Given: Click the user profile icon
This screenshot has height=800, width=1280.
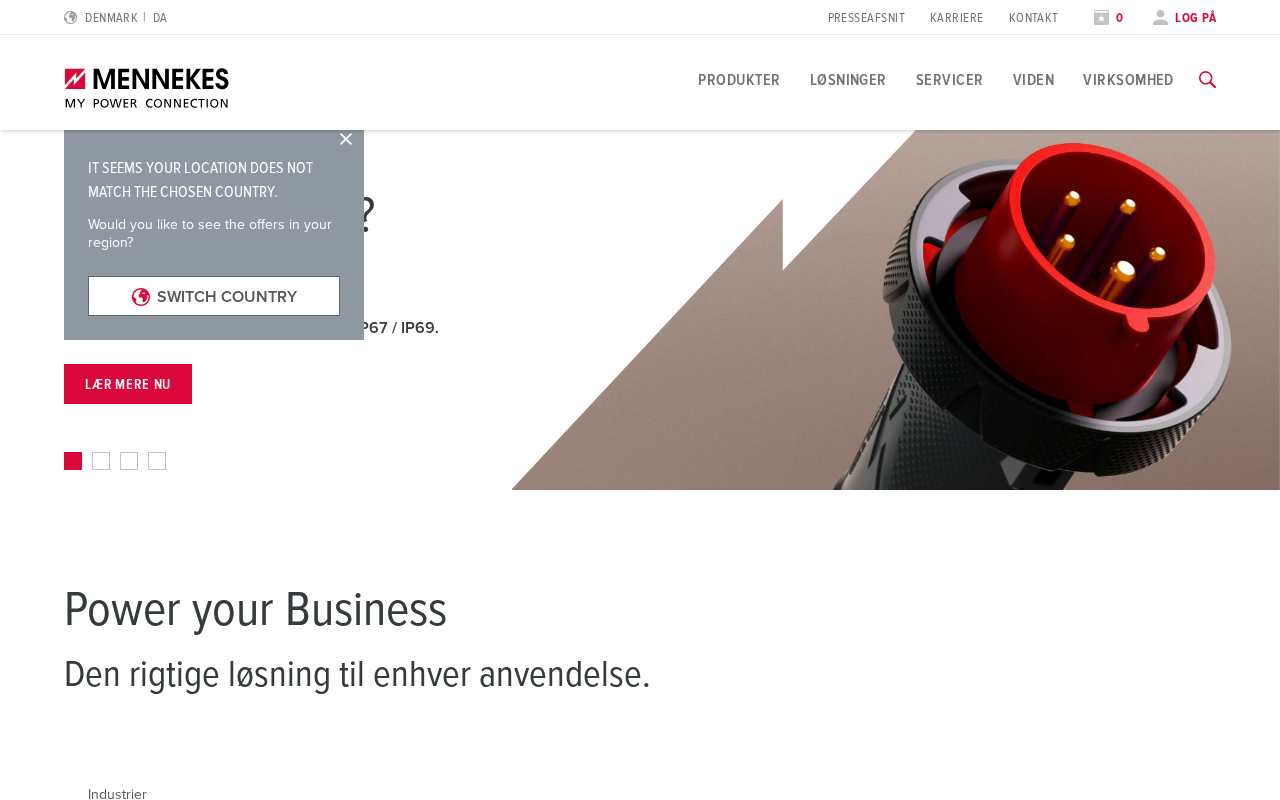Looking at the screenshot, I should tap(1160, 18).
